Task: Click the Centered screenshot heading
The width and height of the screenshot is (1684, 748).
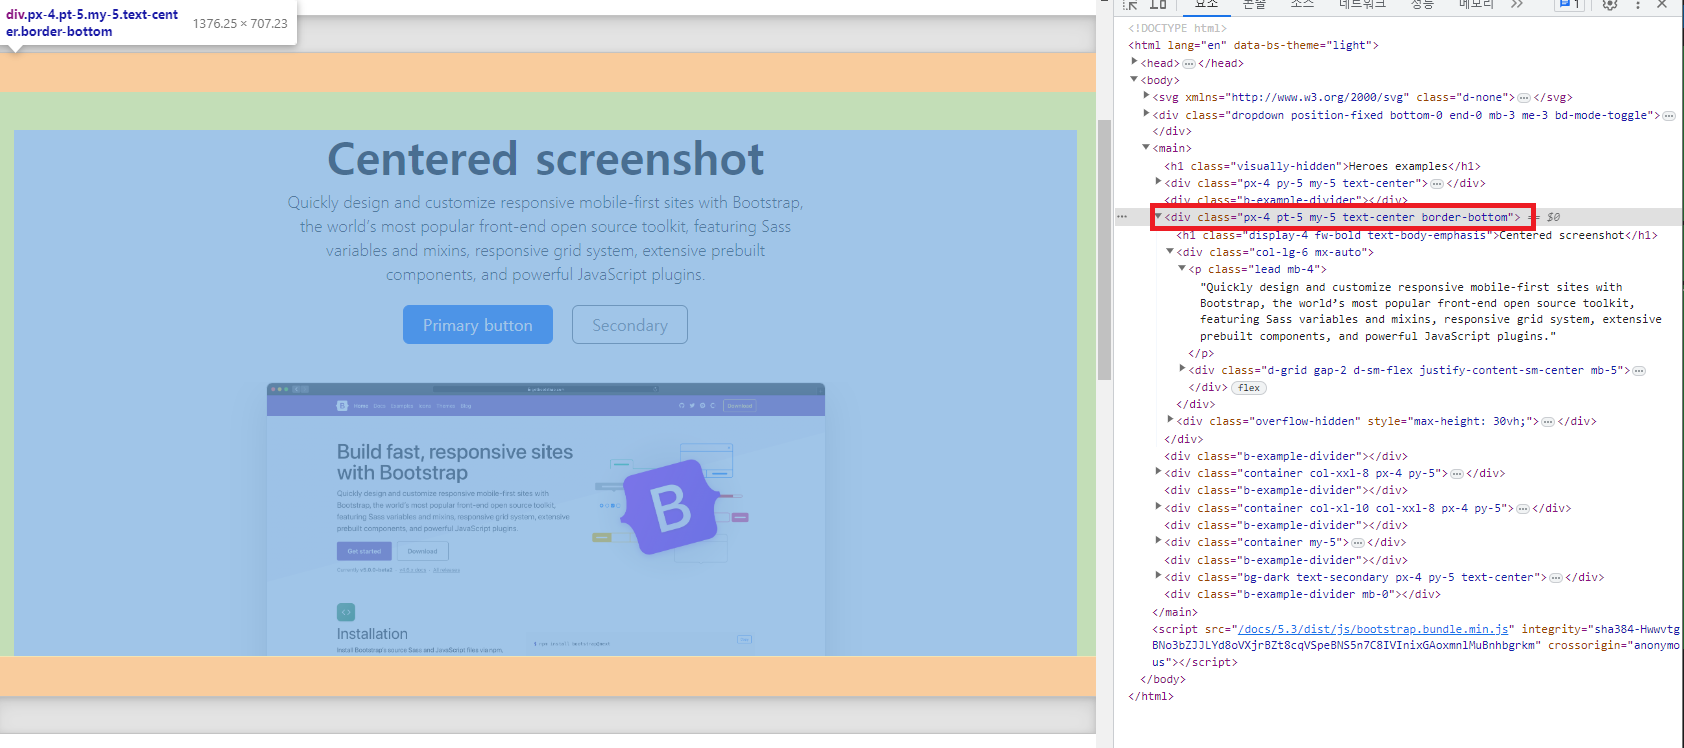Action: coord(546,159)
